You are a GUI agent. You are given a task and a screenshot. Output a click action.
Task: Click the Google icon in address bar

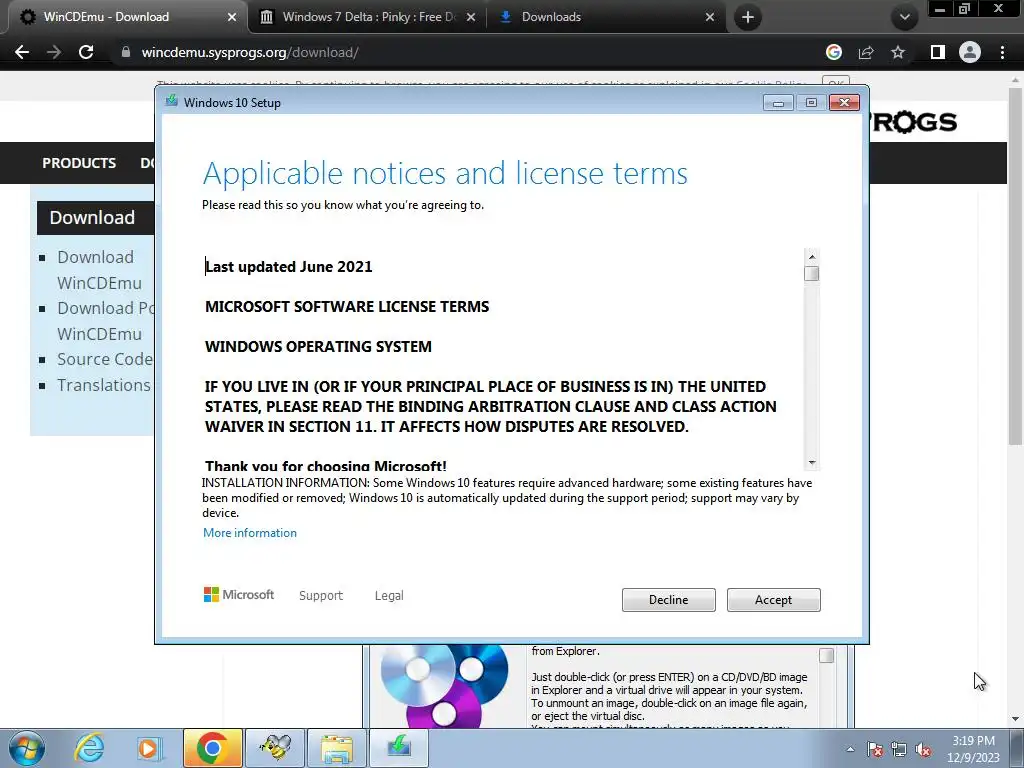coord(834,52)
